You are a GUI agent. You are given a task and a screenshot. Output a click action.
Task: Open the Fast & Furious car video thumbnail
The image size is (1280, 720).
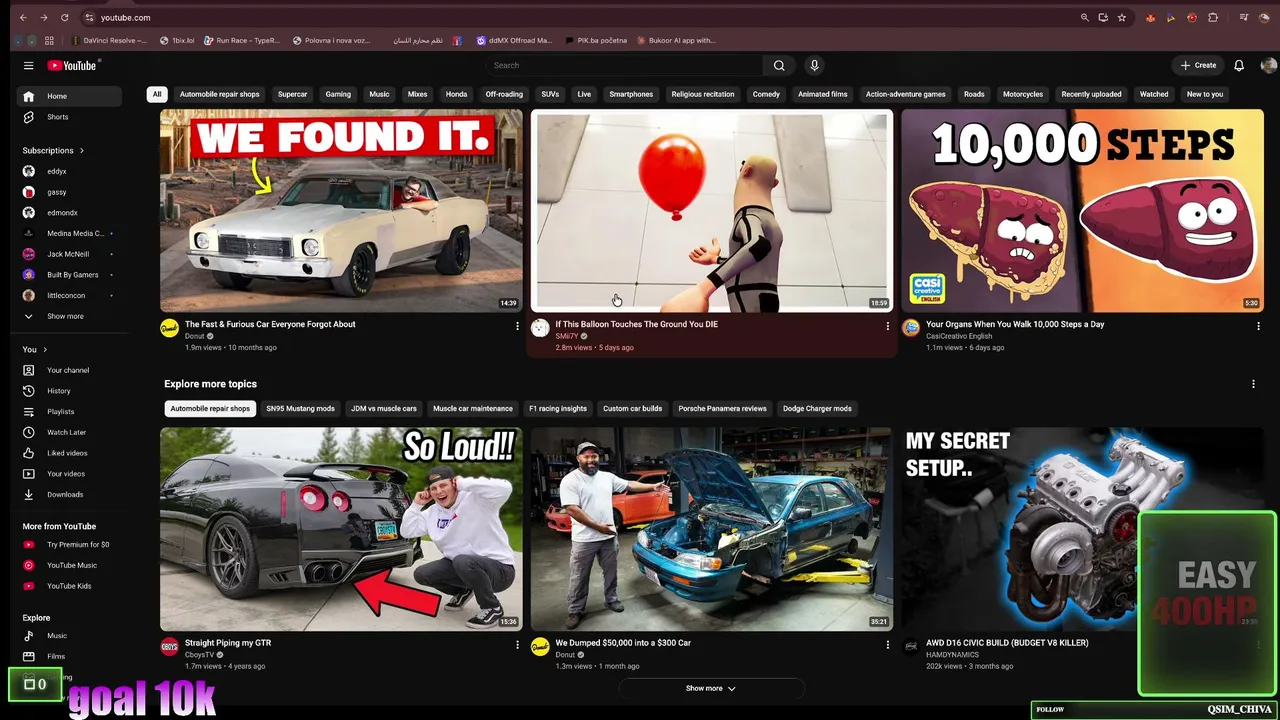[x=341, y=211]
